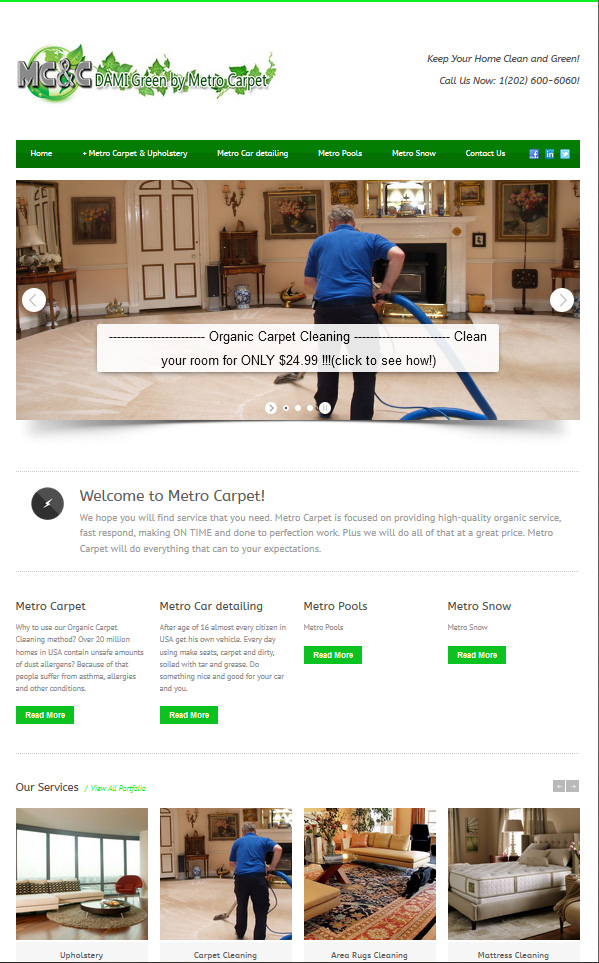Go to previous slide with left arrow
This screenshot has height=963, width=599.
click(34, 300)
